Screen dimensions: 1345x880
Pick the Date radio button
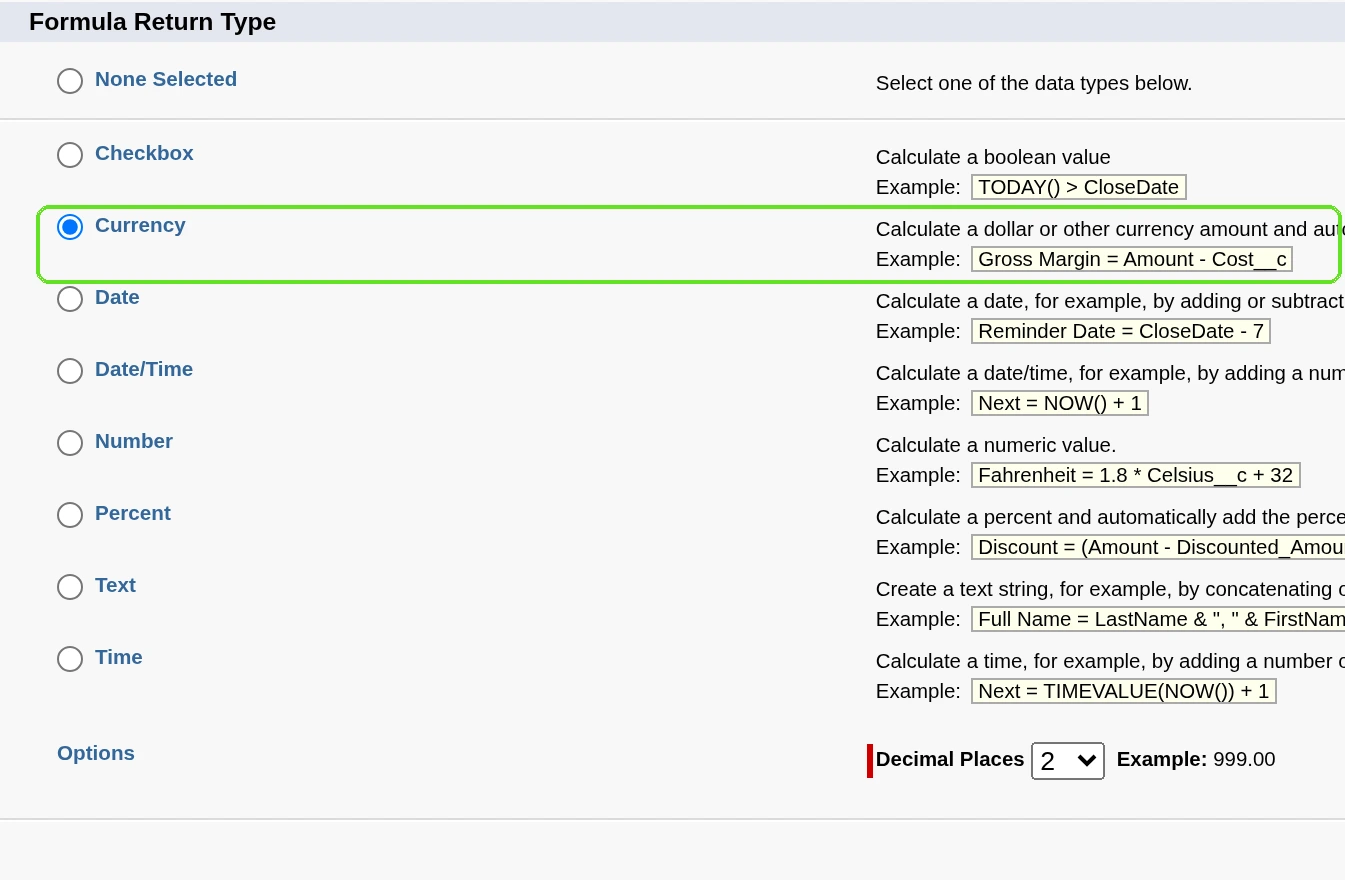pyautogui.click(x=70, y=299)
